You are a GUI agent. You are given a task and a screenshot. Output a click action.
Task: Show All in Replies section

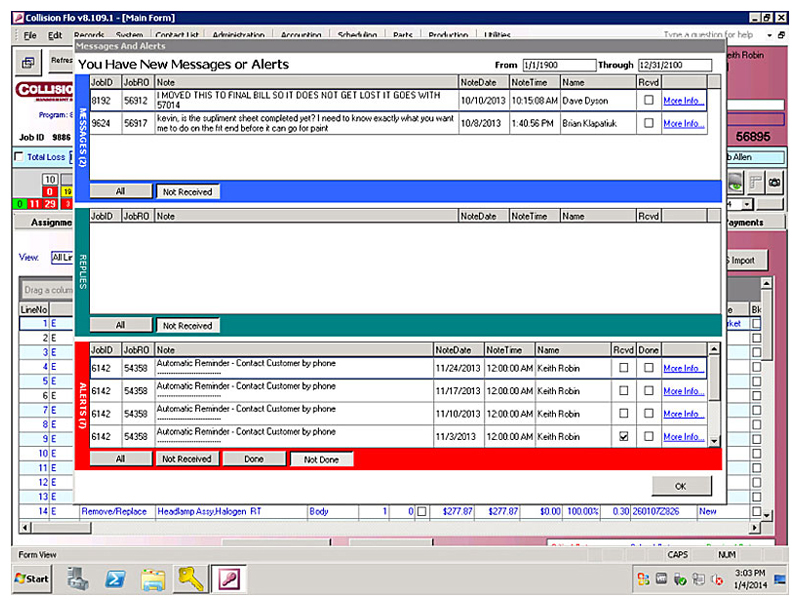121,325
